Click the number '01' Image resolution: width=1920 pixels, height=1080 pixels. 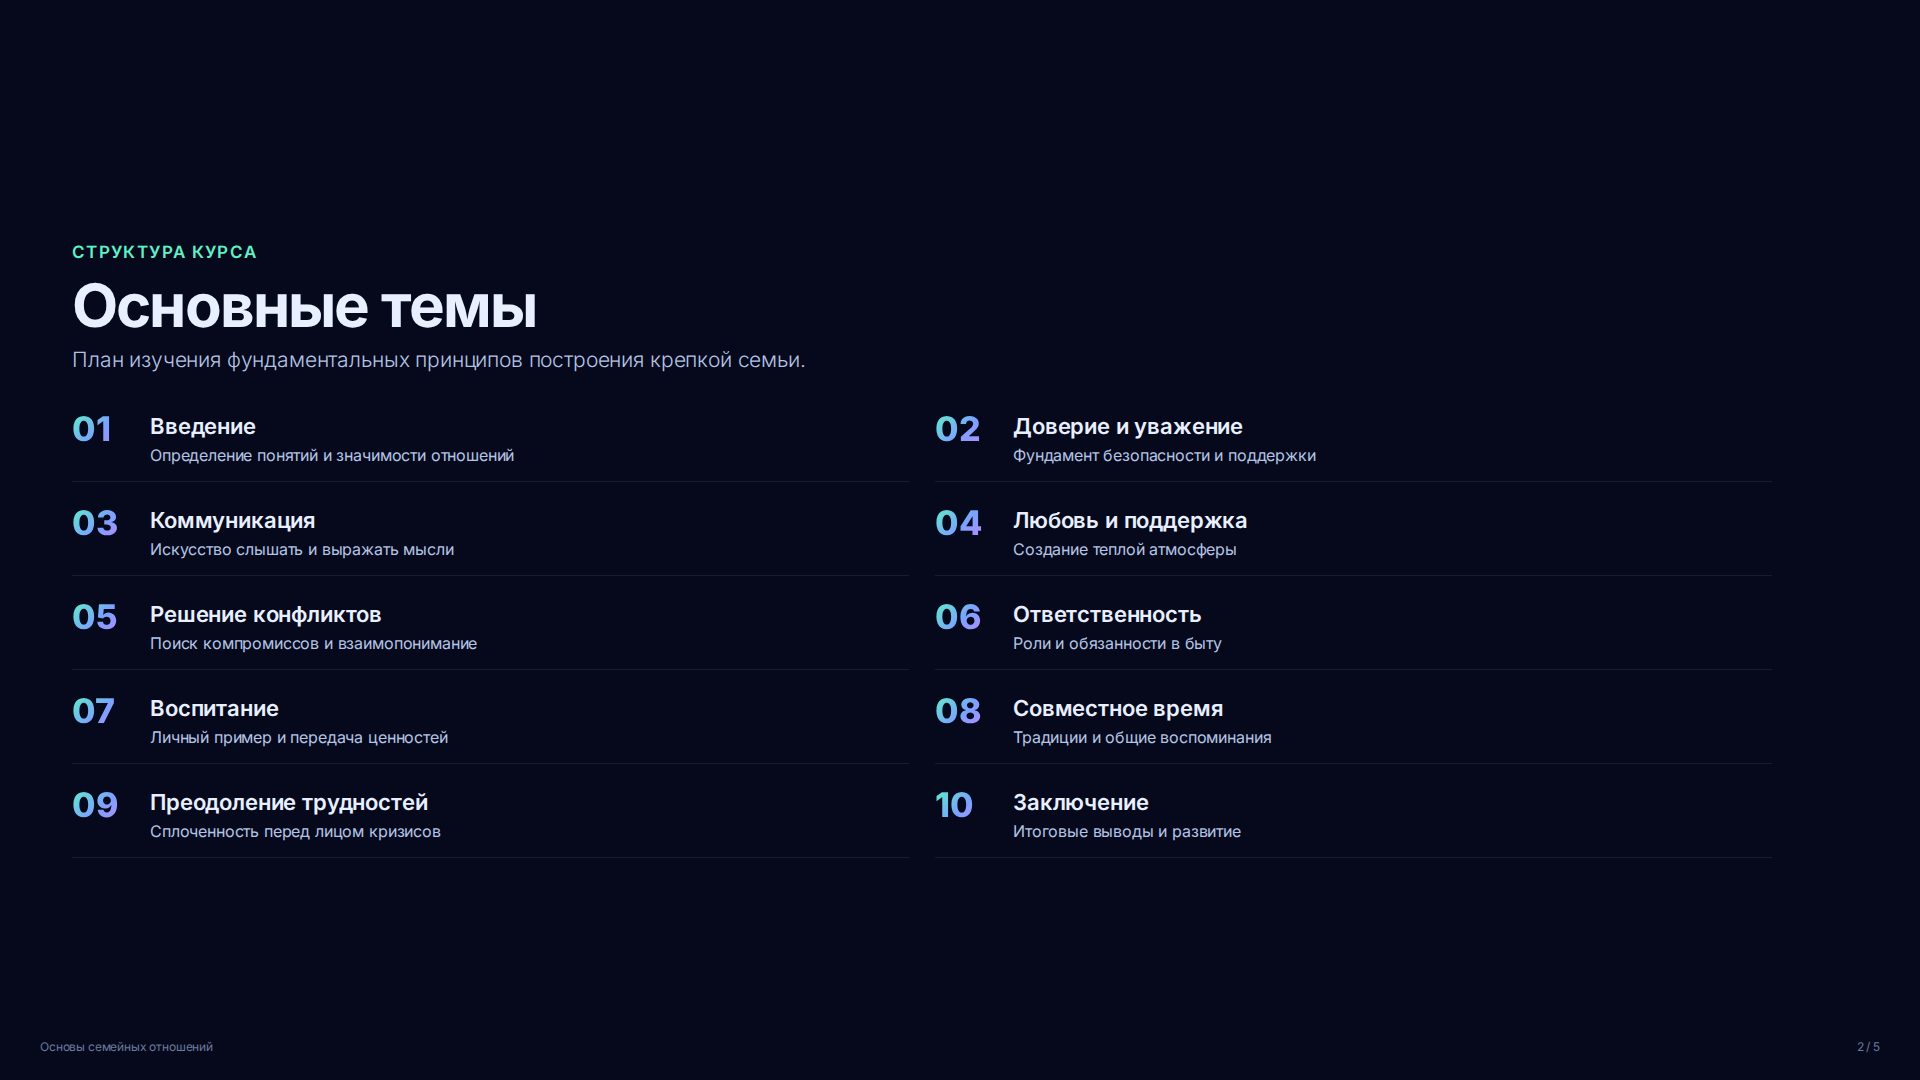pos(92,429)
